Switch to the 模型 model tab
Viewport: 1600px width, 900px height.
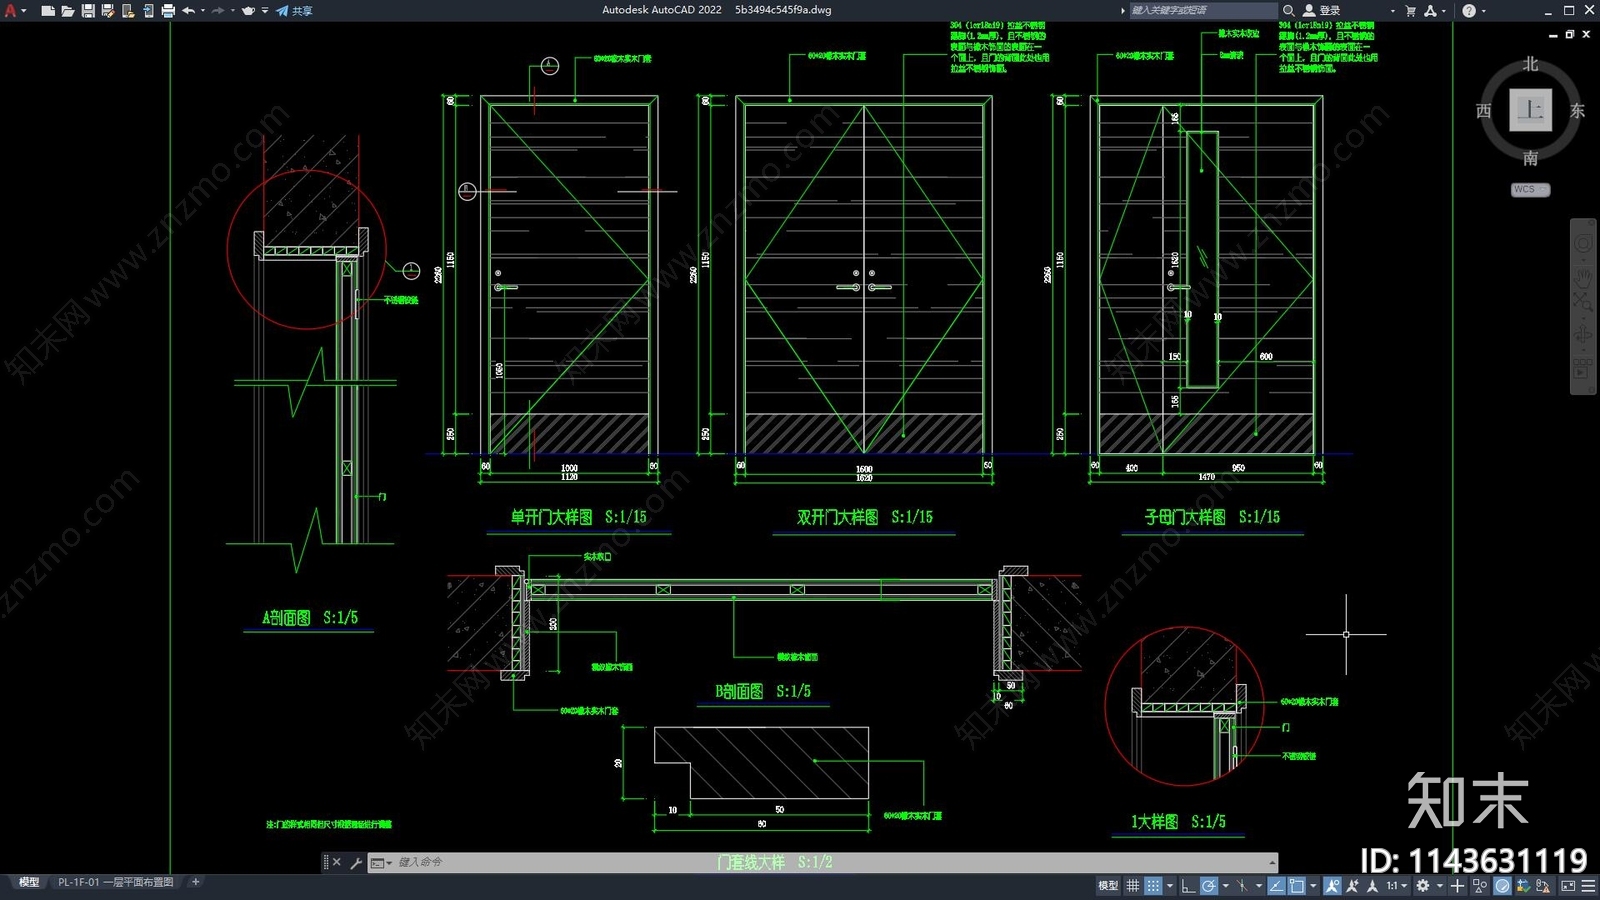29,882
